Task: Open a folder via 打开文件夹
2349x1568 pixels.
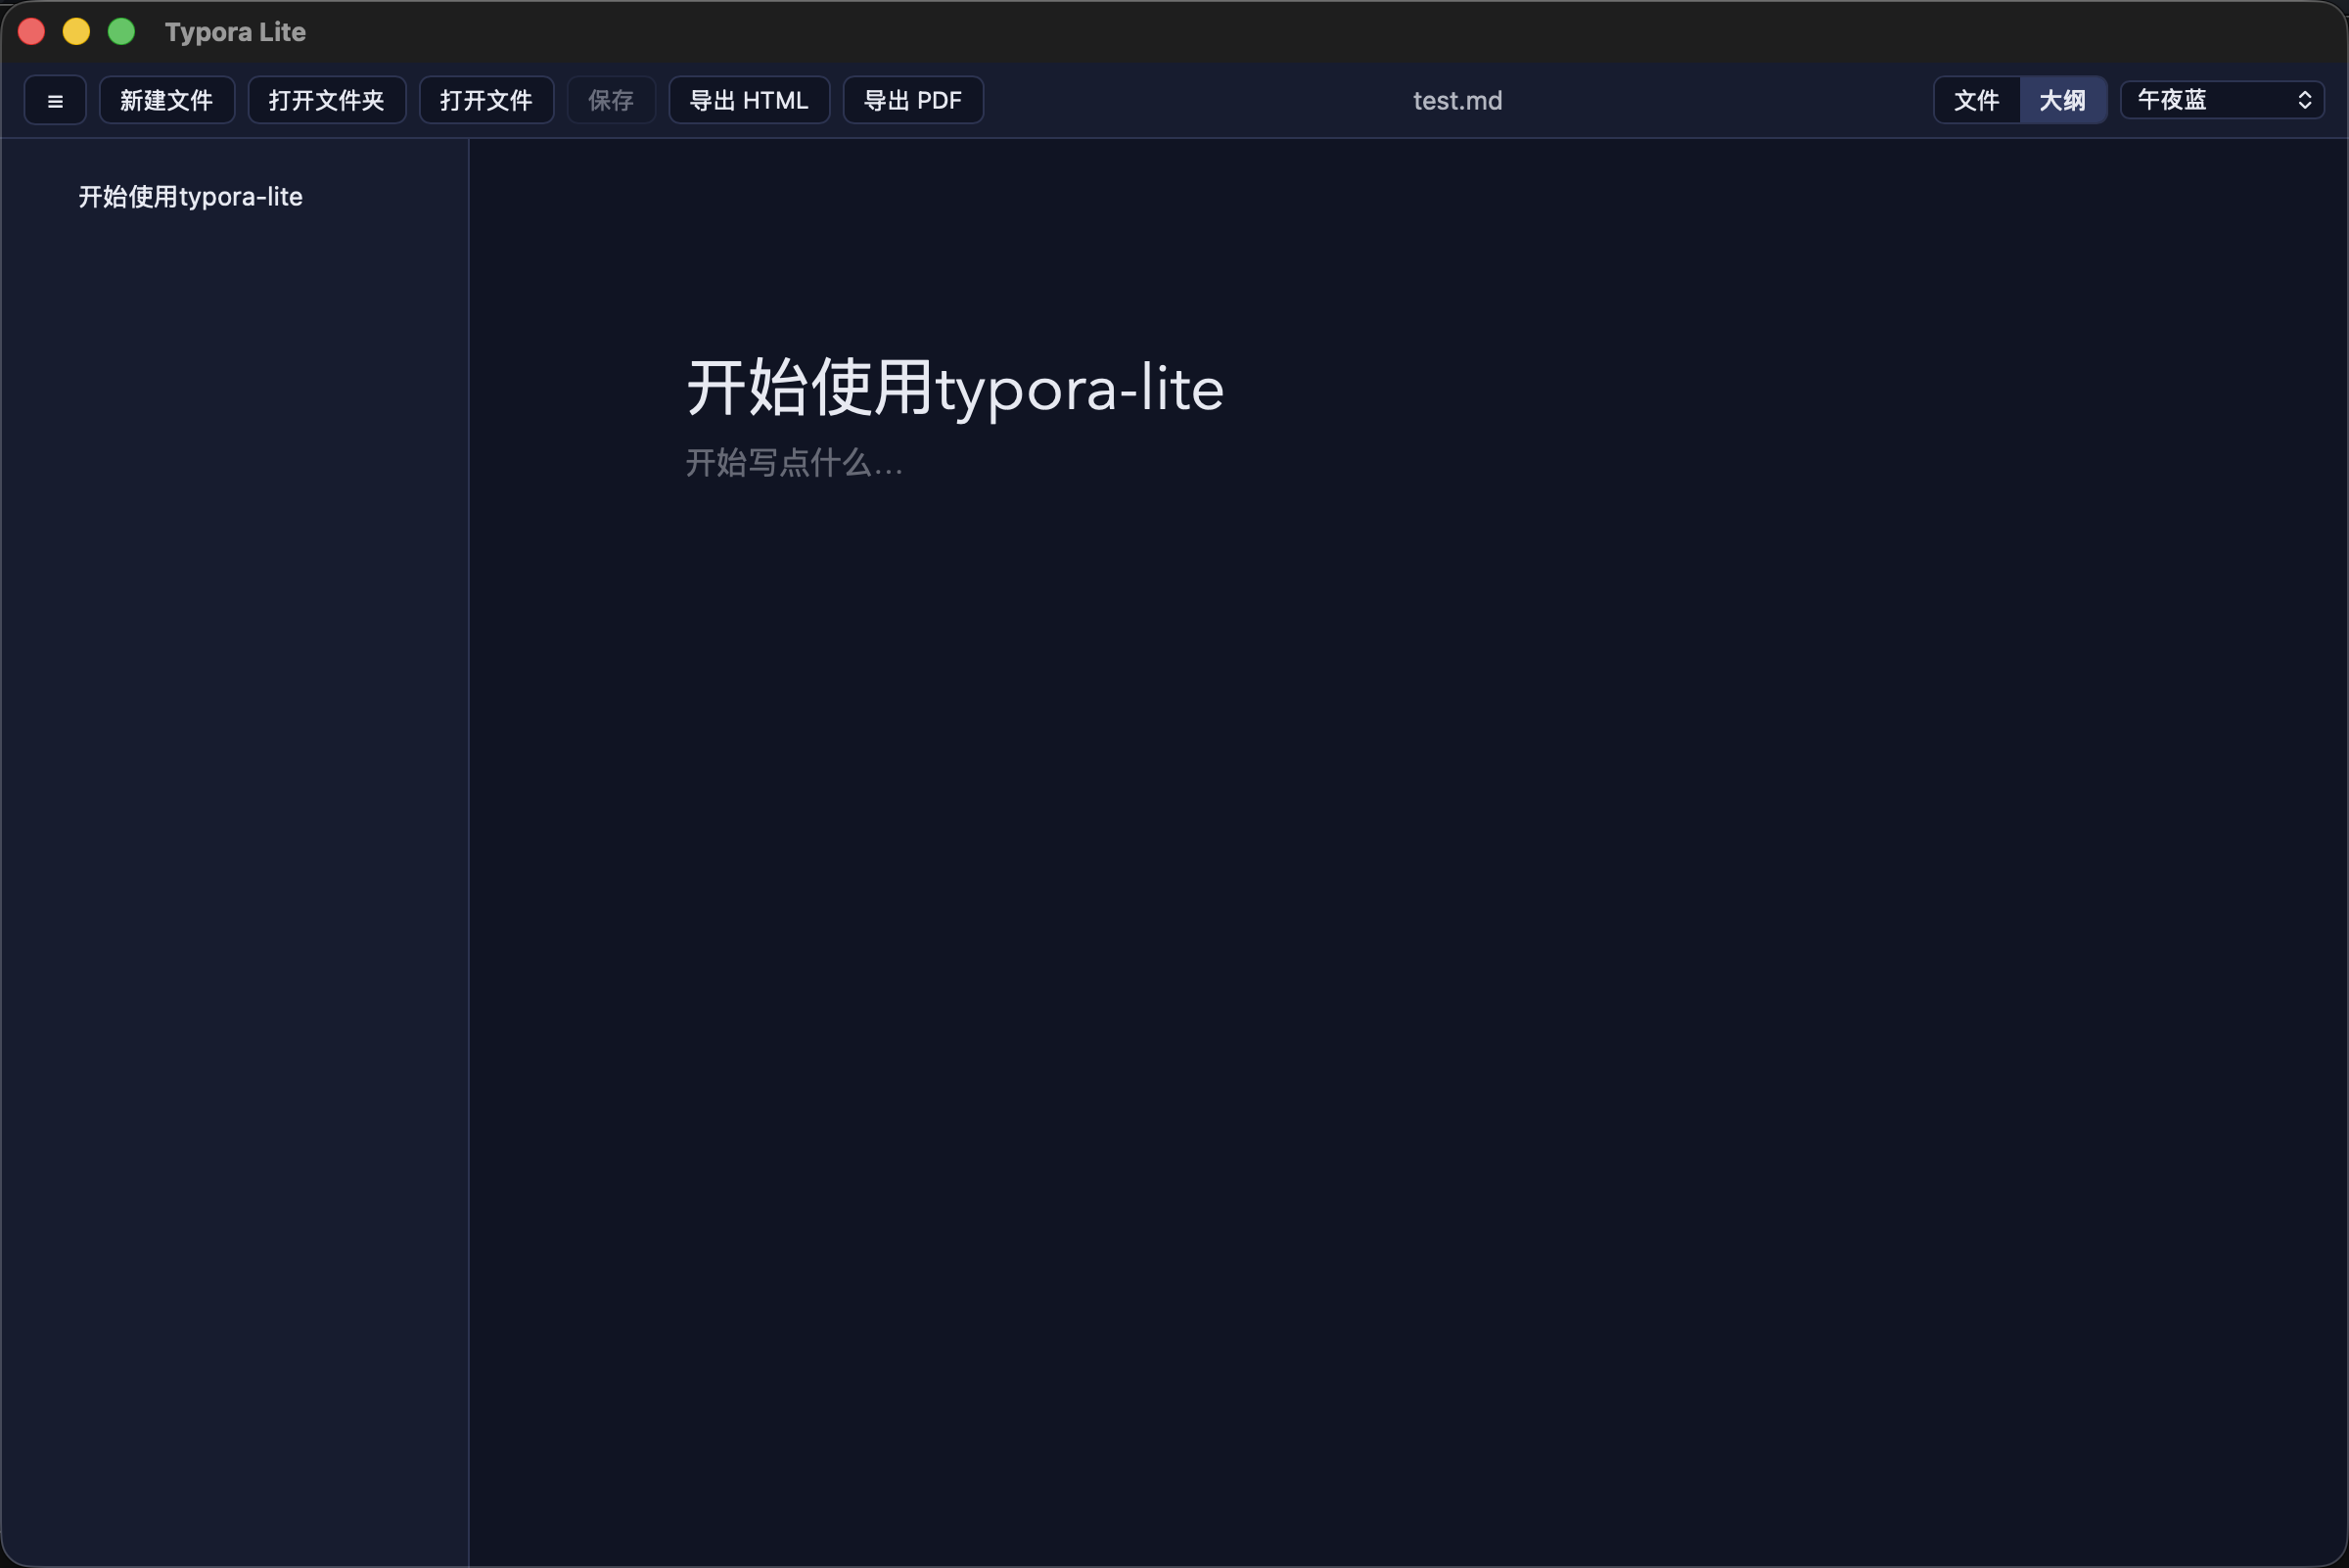Action: [x=327, y=100]
